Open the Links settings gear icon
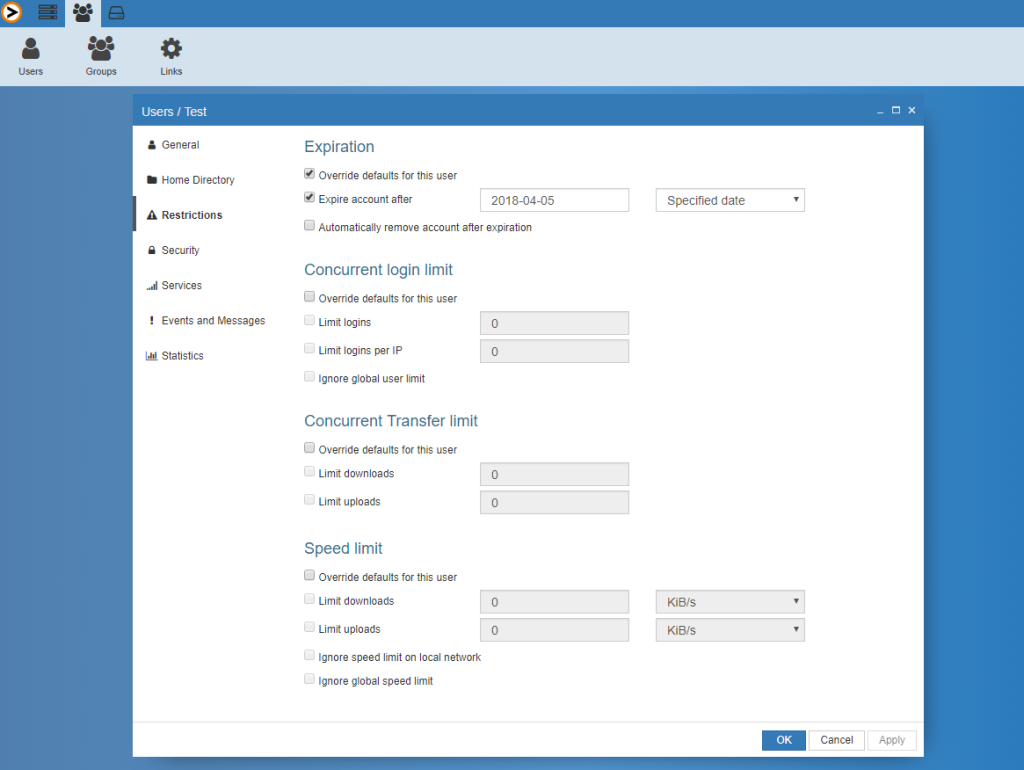The height and width of the screenshot is (770, 1024). [170, 50]
